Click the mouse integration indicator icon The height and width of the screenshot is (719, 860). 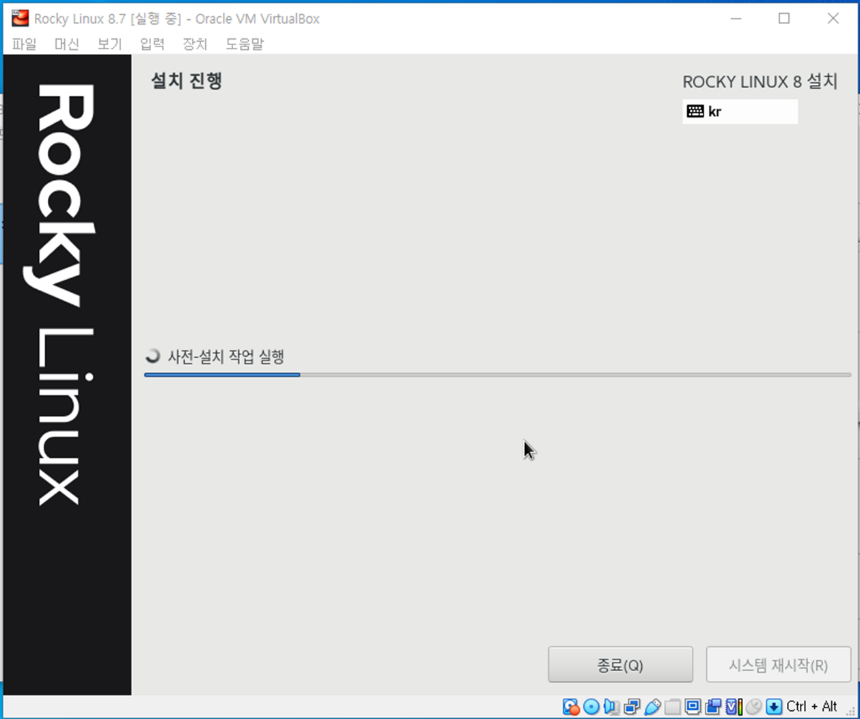[x=752, y=707]
